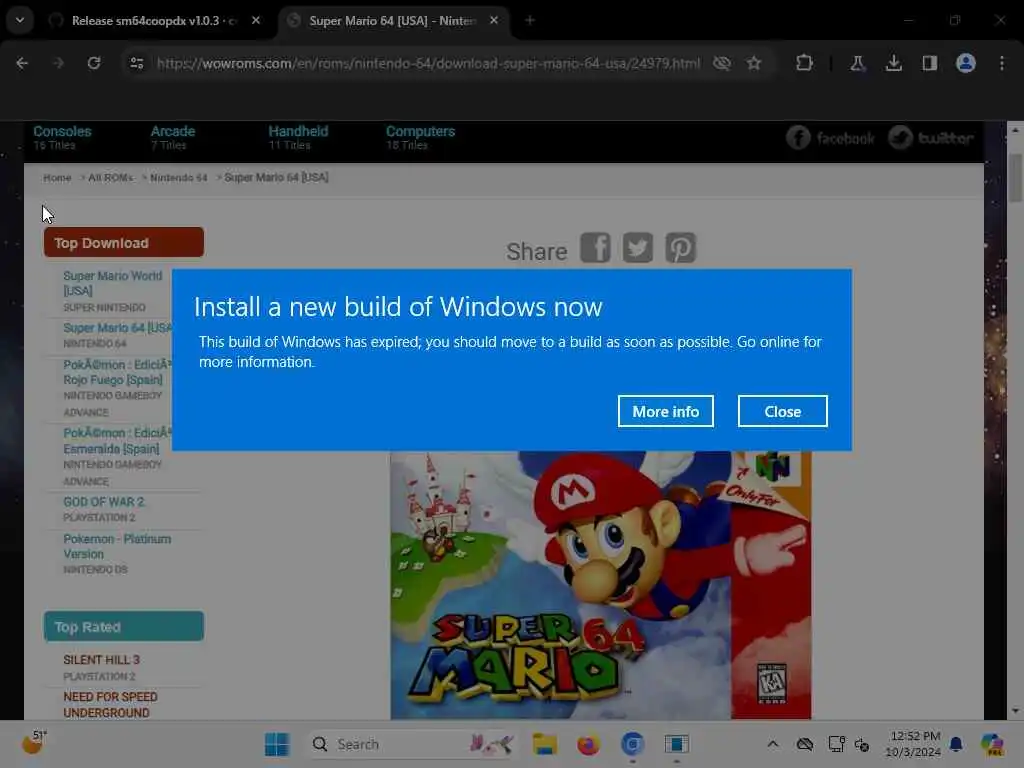This screenshot has width=1024, height=768.
Task: Open Pokémon Esmeralda [Spain] link
Action: tap(118, 441)
